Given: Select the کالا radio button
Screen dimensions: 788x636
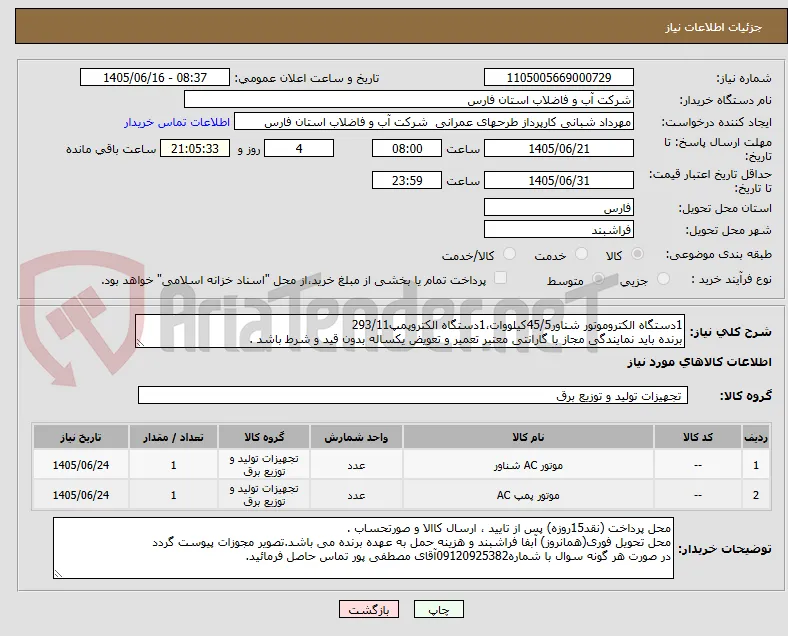Looking at the screenshot, I should (637, 254).
